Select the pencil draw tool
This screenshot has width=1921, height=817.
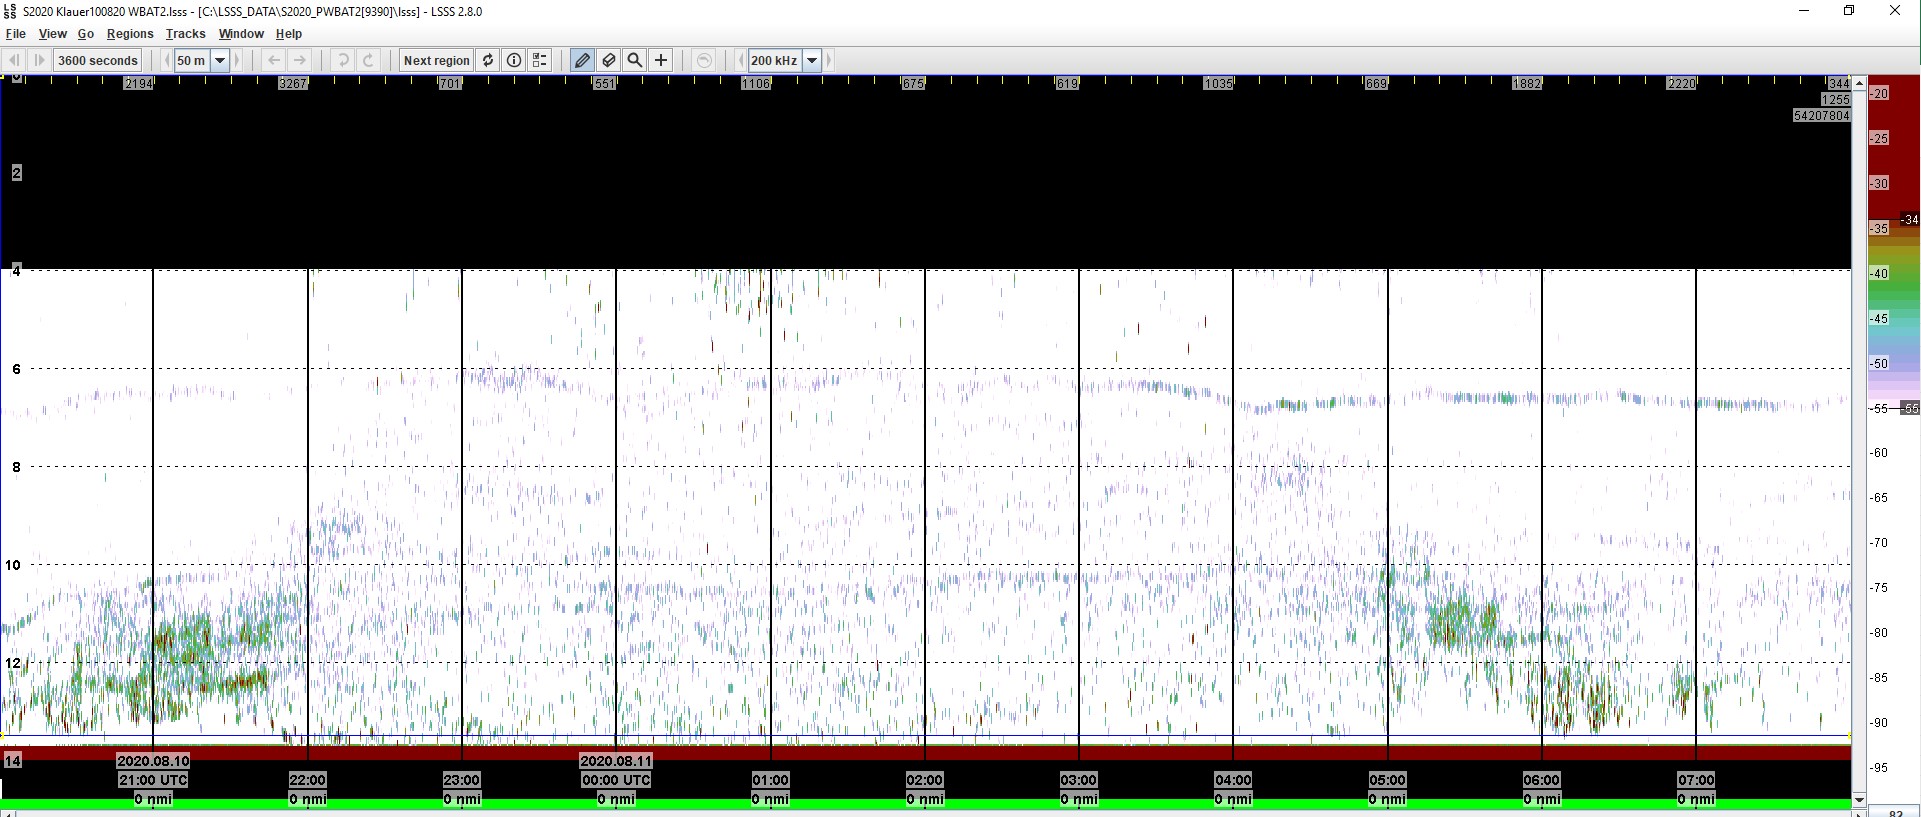click(582, 60)
